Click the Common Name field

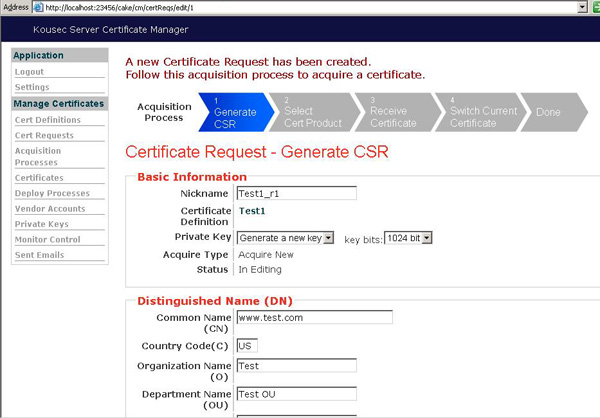315,317
